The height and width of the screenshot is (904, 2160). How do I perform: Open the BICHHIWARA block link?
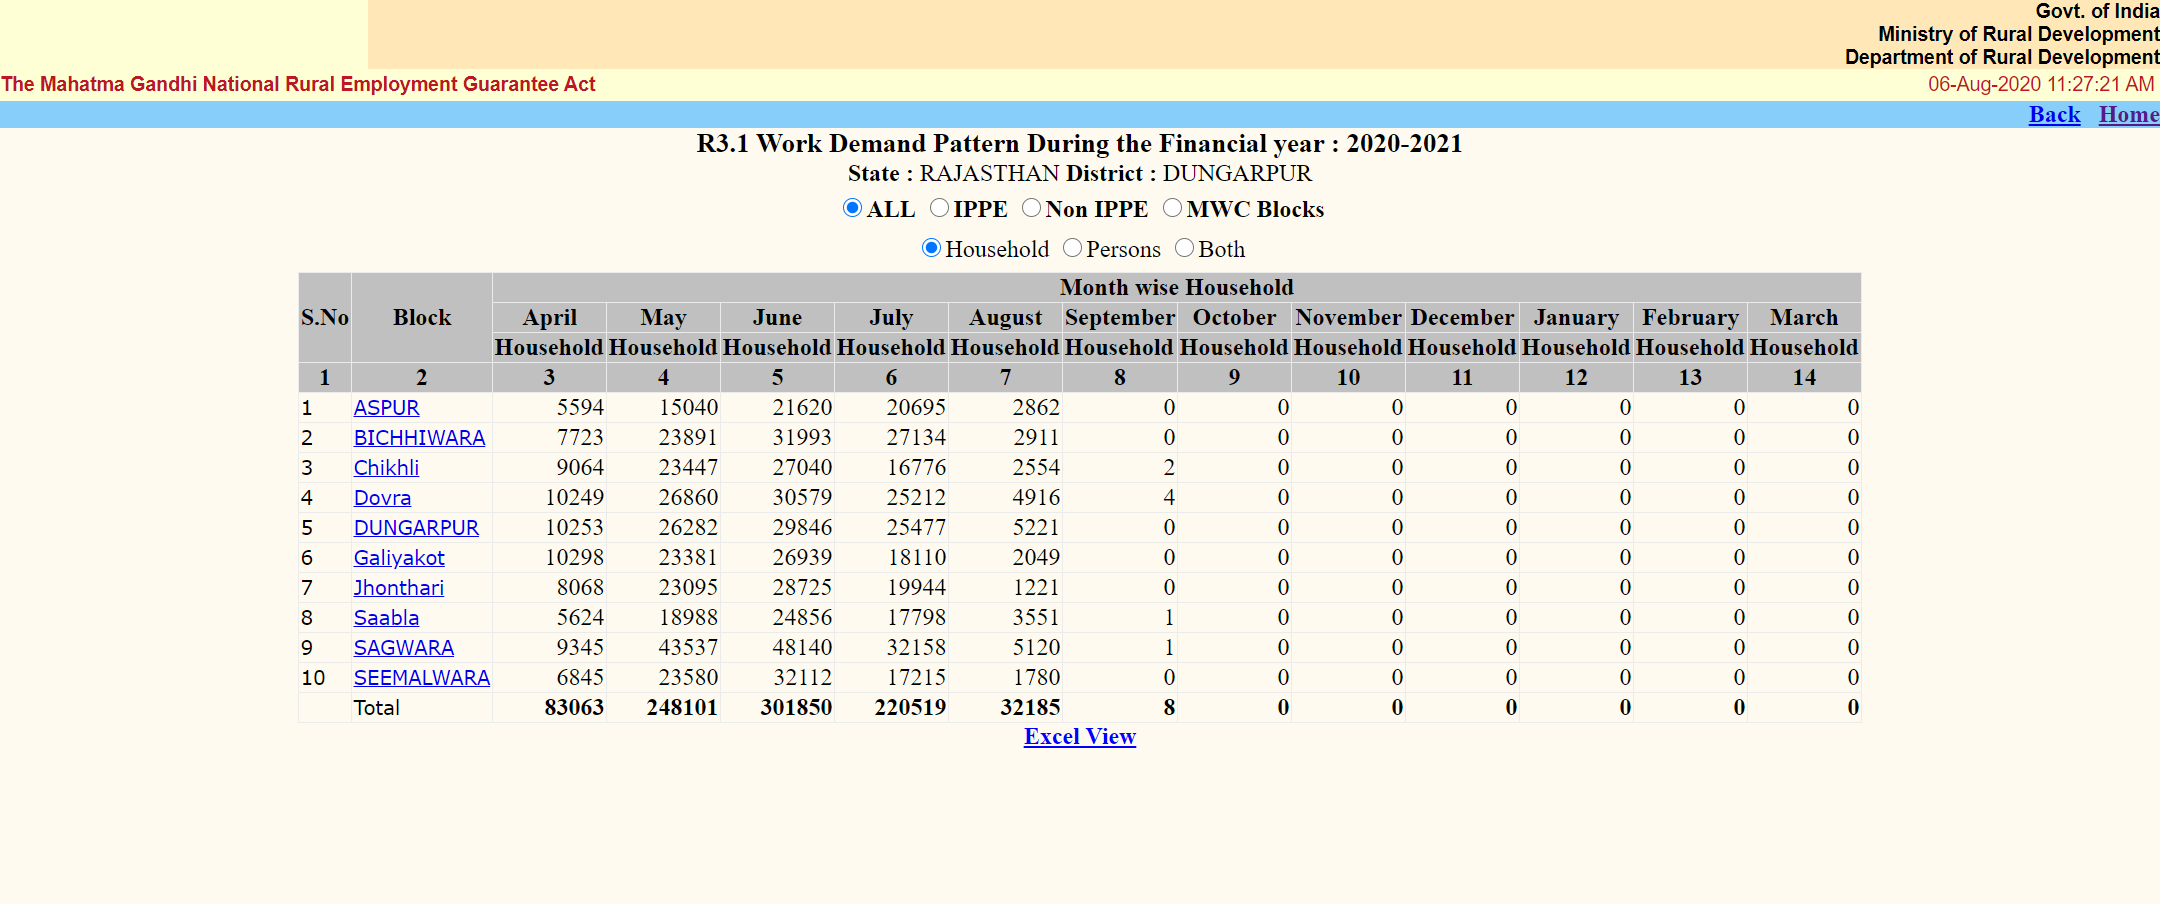pyautogui.click(x=419, y=438)
